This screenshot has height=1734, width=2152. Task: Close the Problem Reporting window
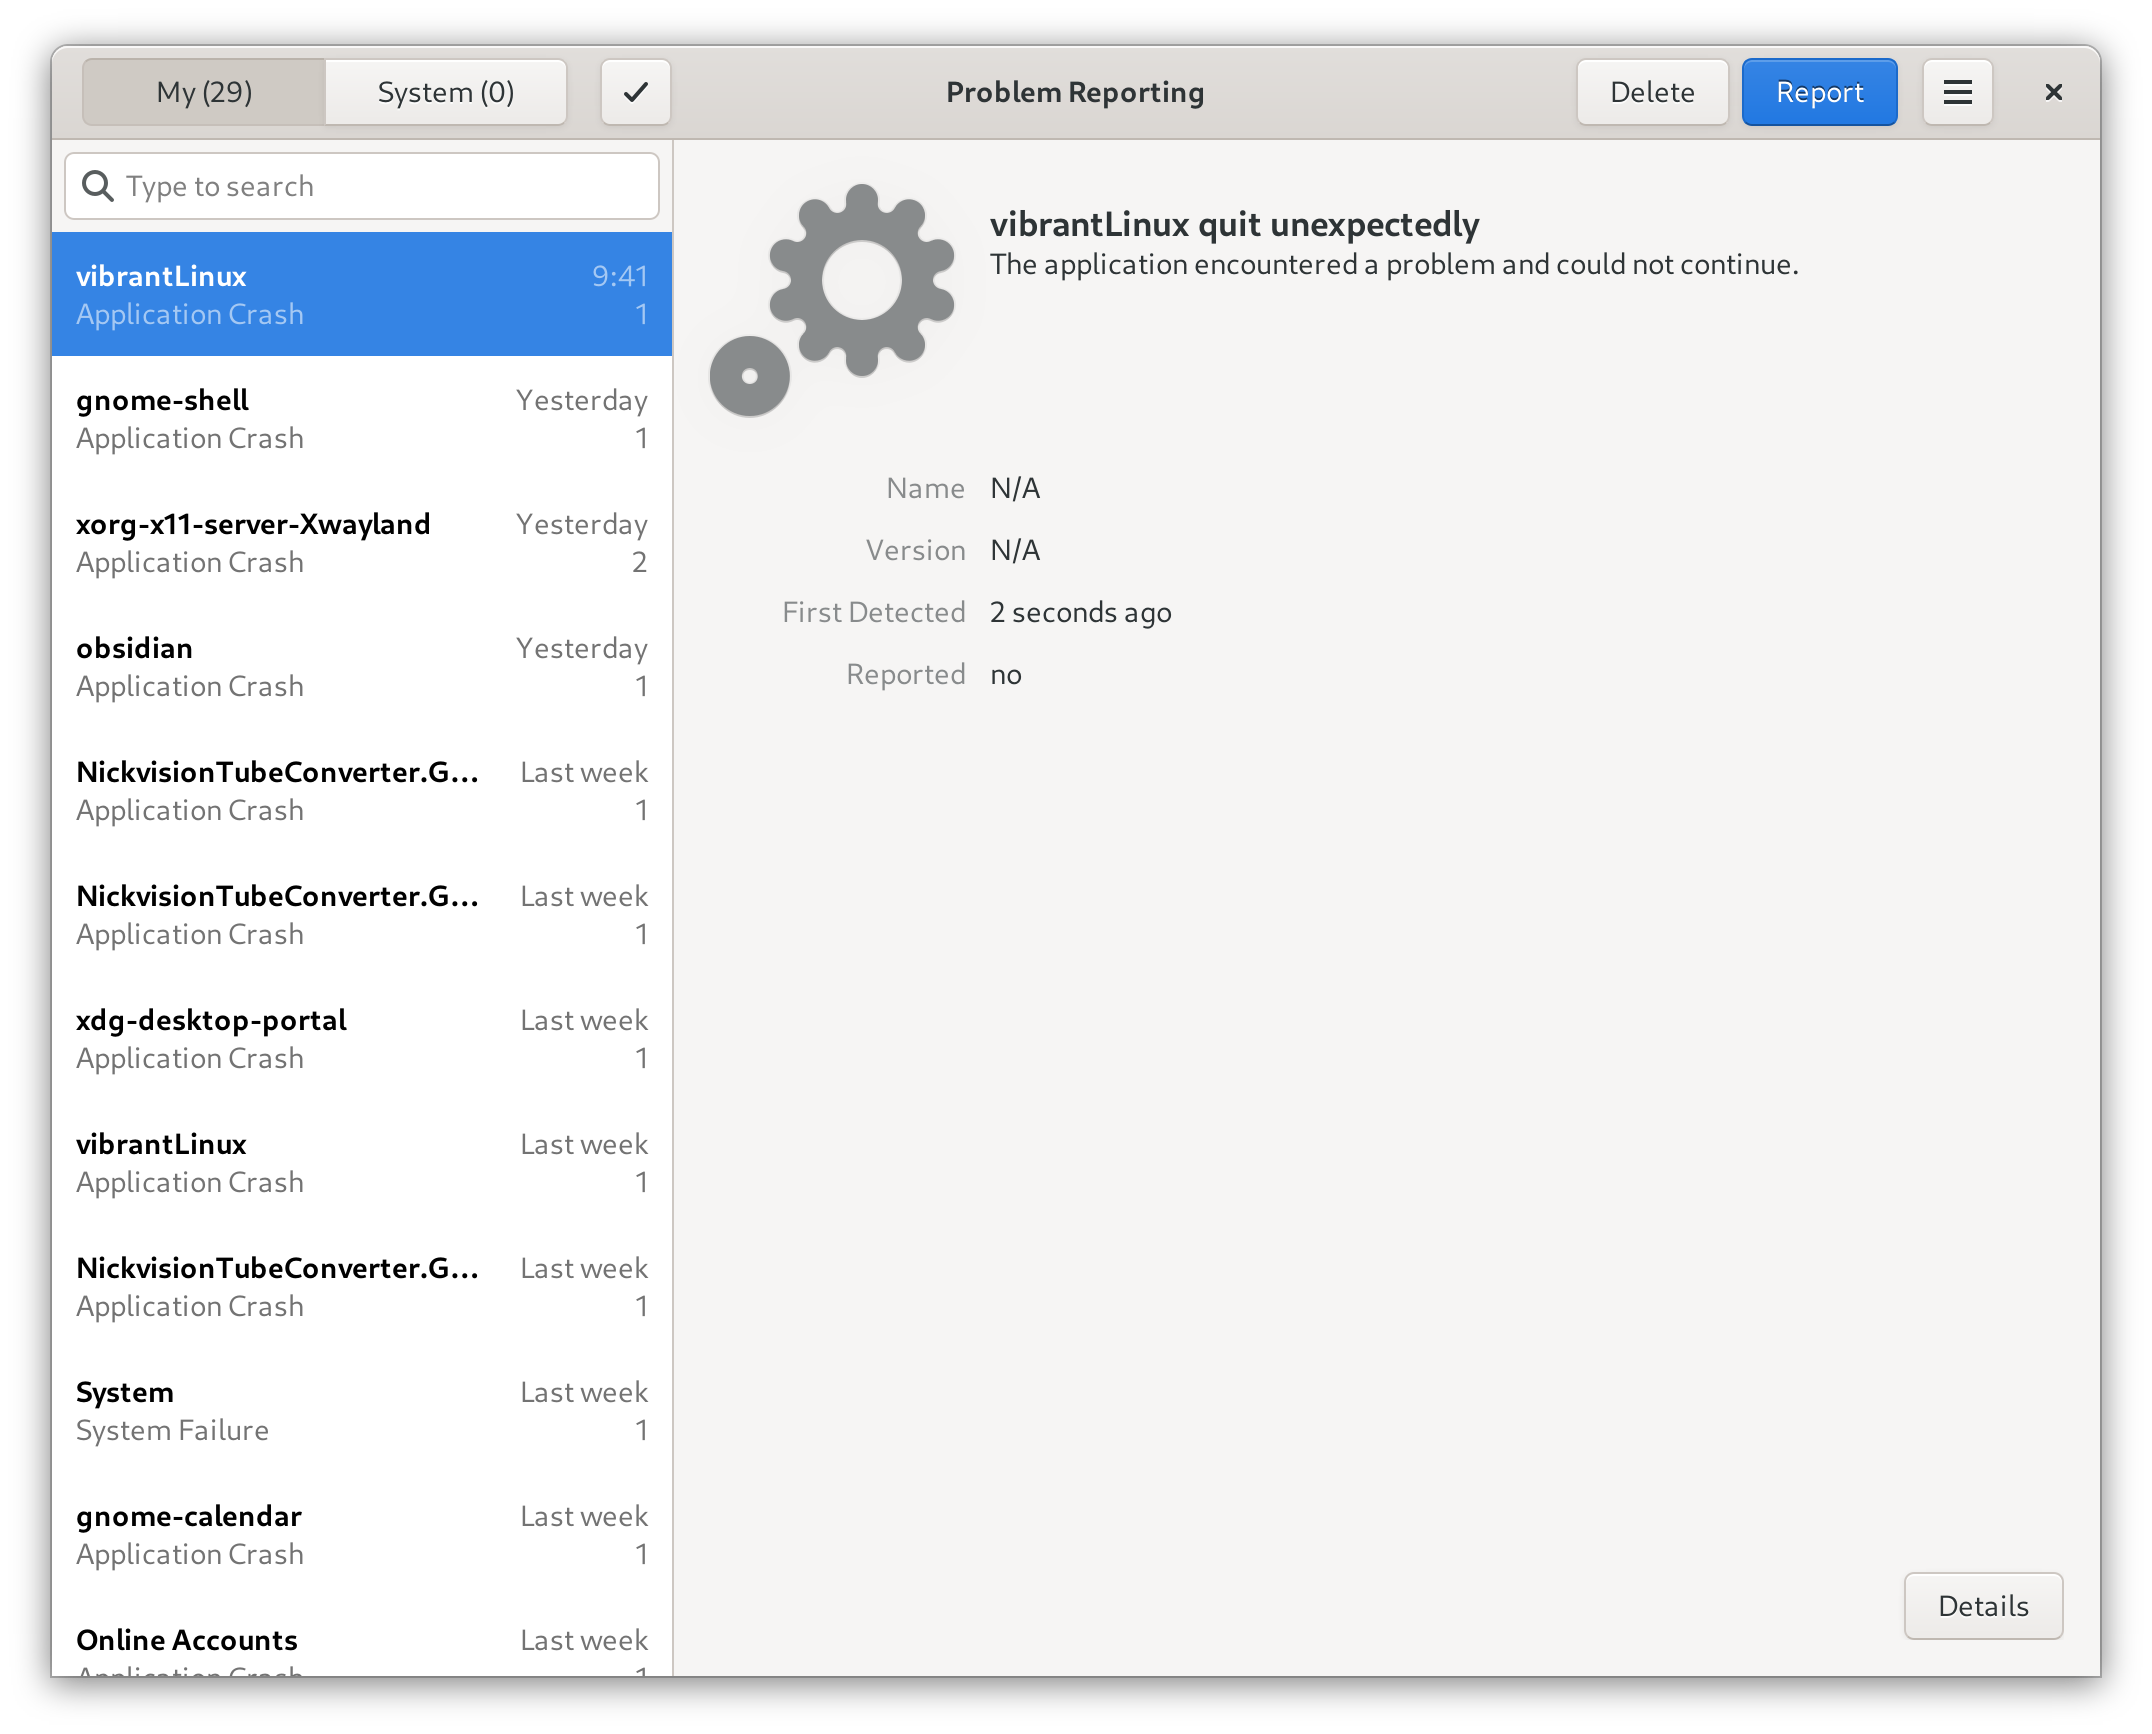[2053, 91]
